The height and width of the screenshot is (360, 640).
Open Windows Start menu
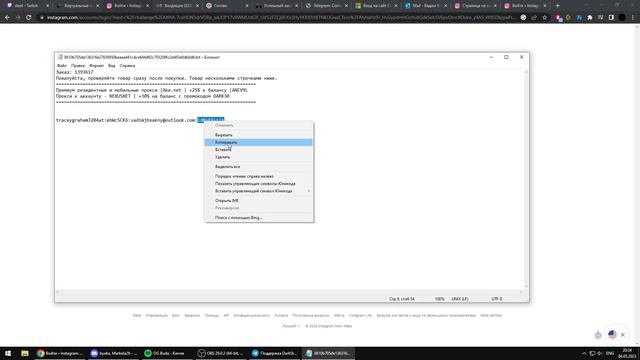[x=8, y=353]
